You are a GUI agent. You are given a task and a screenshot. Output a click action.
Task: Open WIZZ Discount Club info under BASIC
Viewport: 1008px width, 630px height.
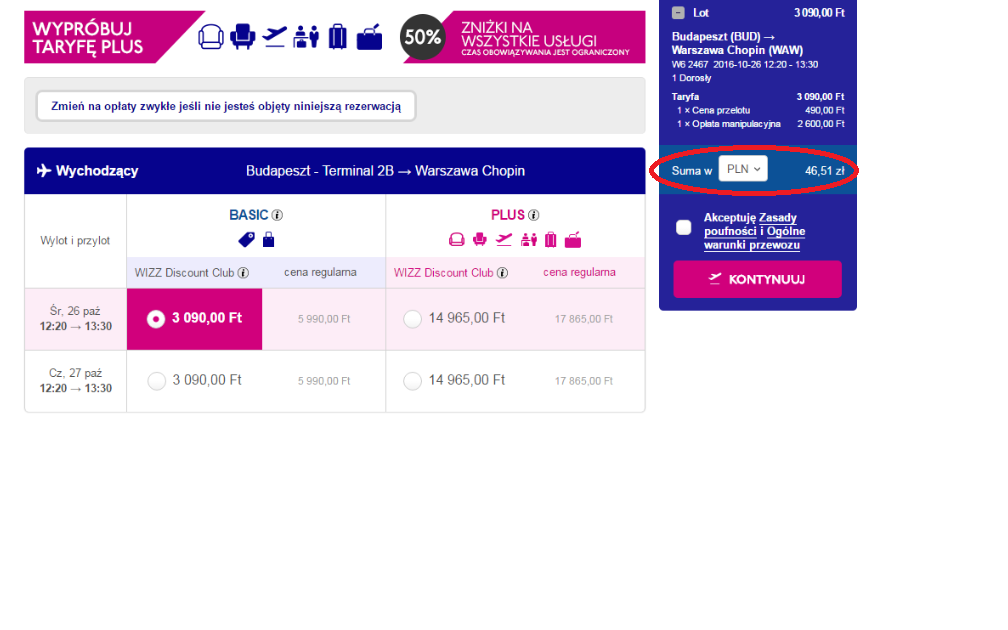coord(244,273)
